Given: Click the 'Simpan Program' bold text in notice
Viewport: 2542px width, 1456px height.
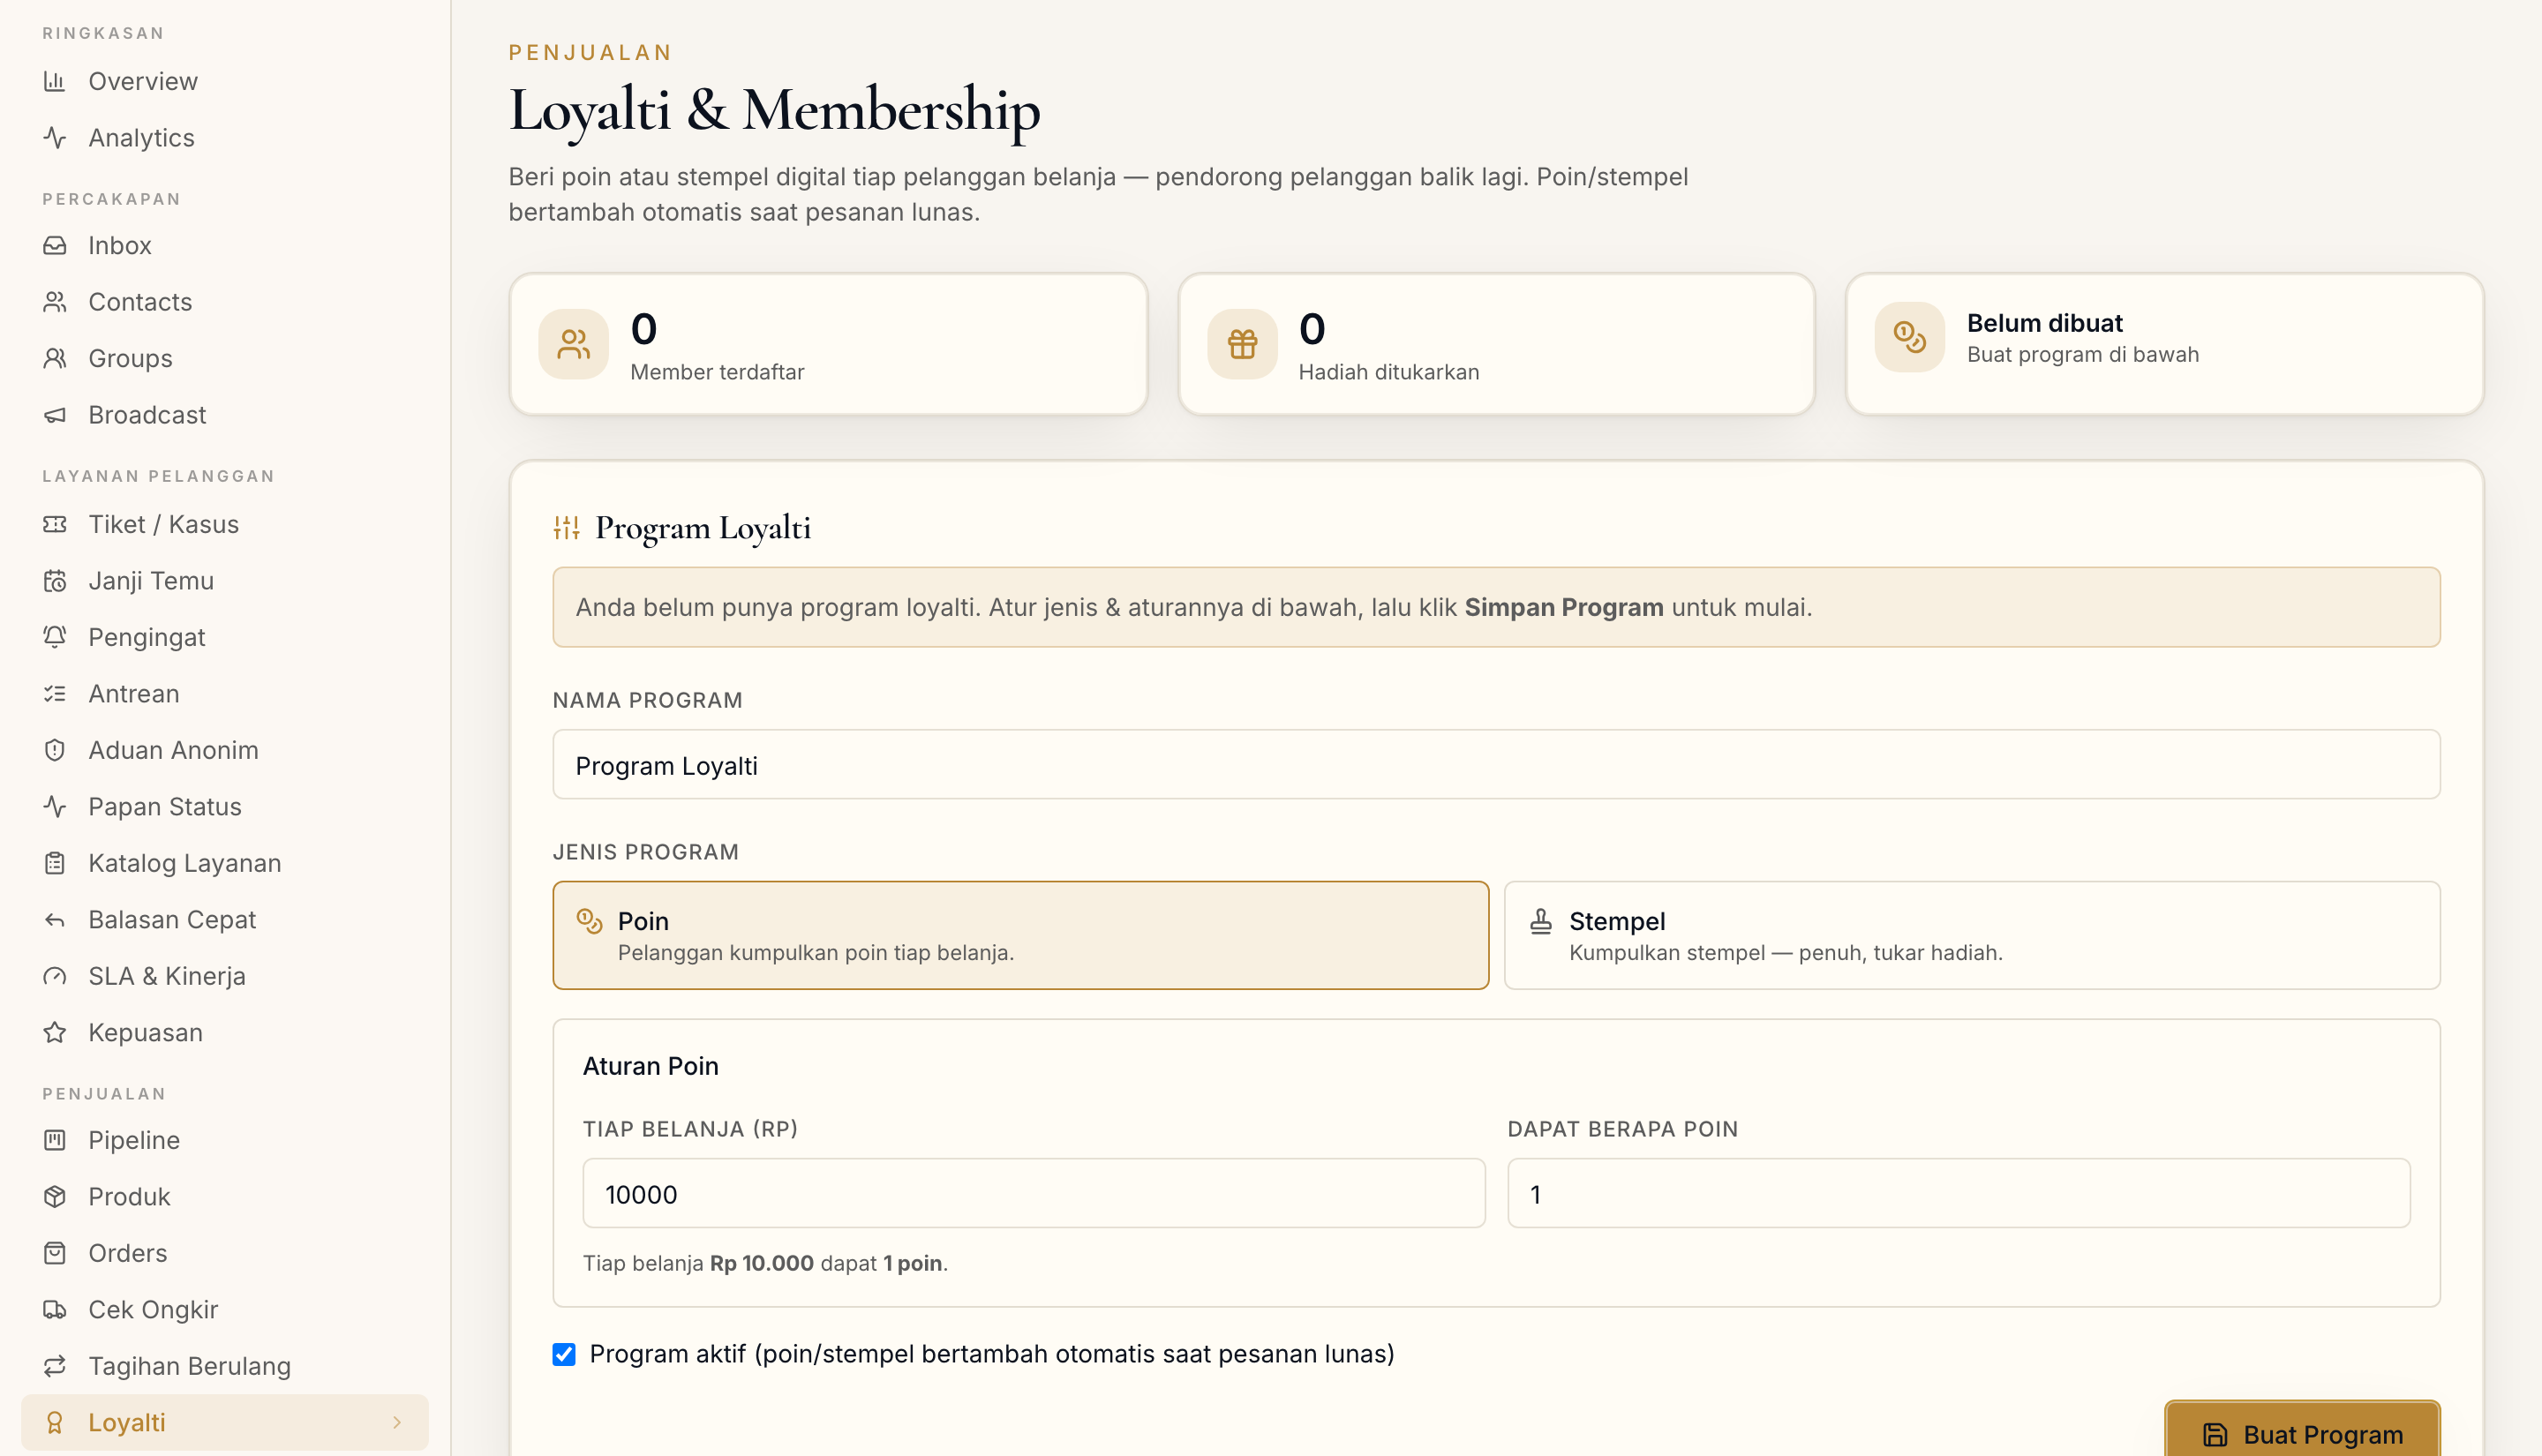Looking at the screenshot, I should pyautogui.click(x=1564, y=608).
